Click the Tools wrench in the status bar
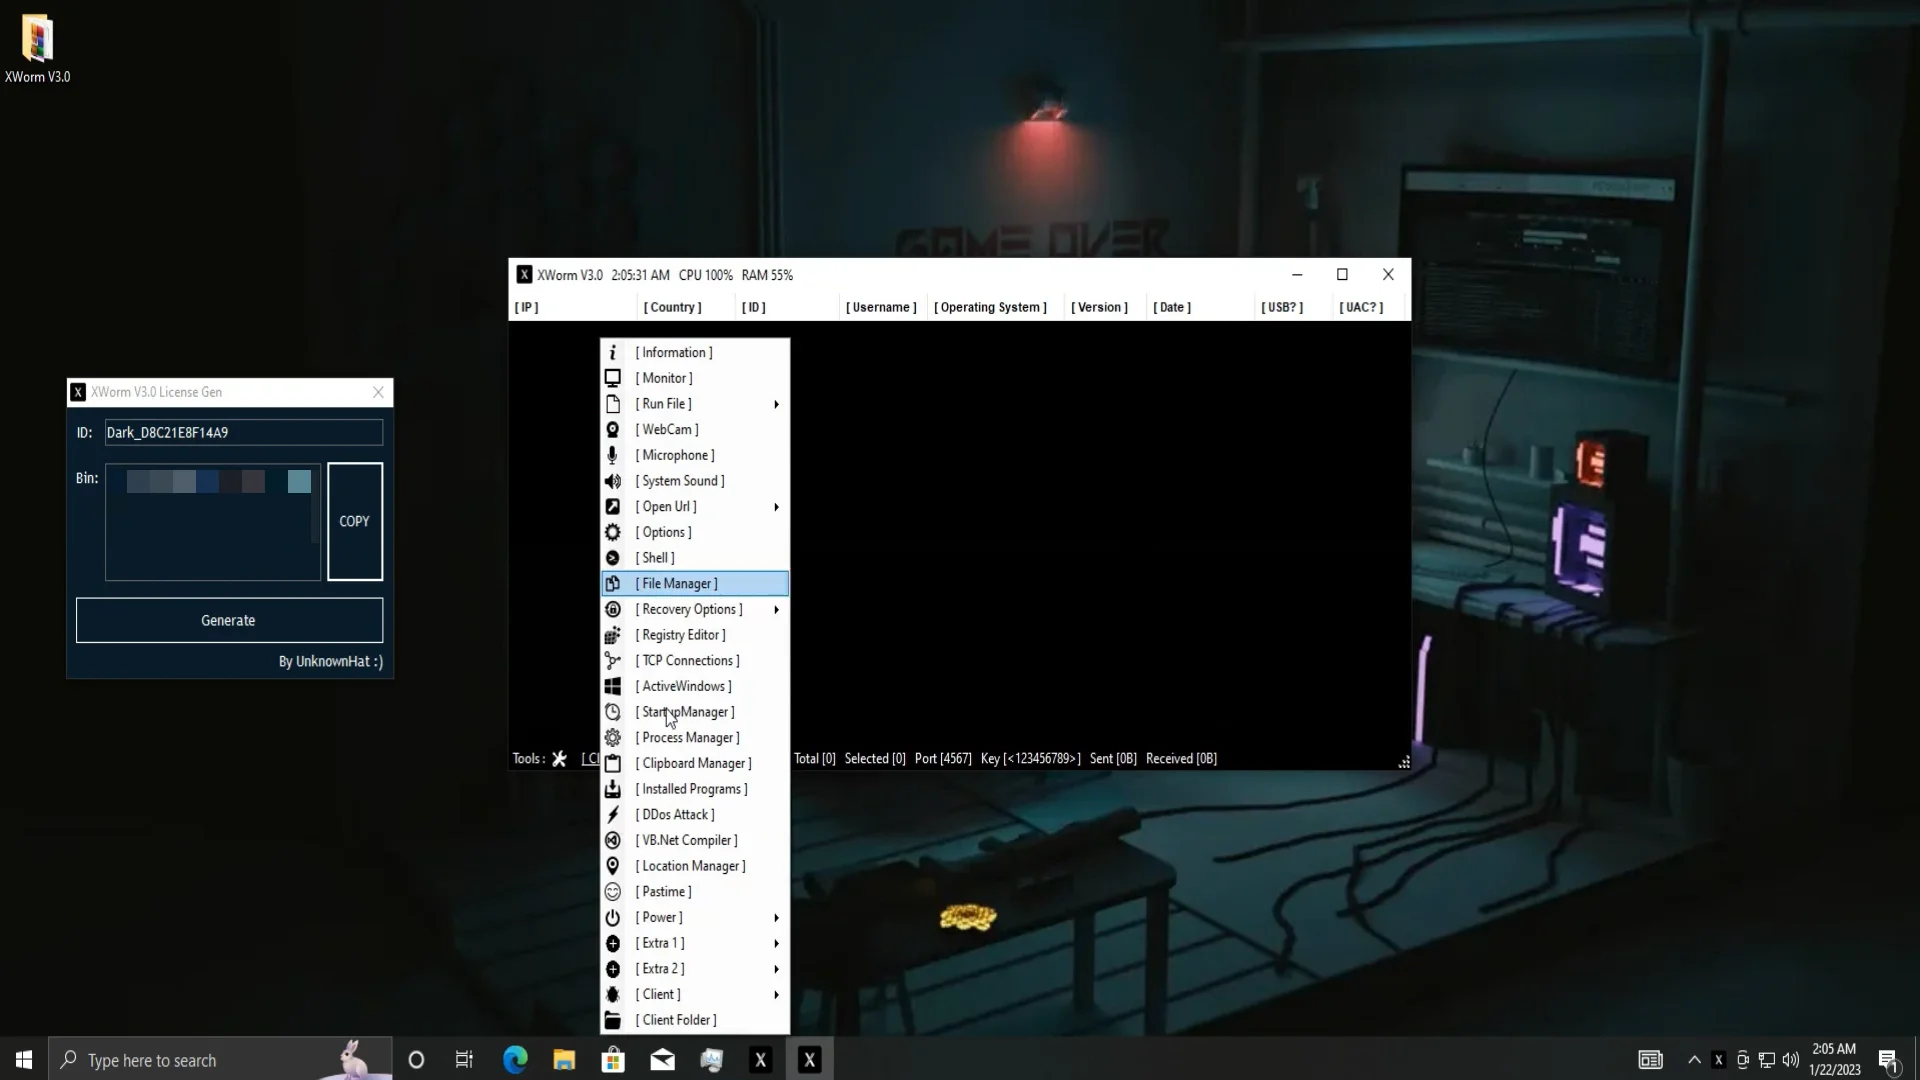This screenshot has height=1080, width=1920. (x=559, y=758)
